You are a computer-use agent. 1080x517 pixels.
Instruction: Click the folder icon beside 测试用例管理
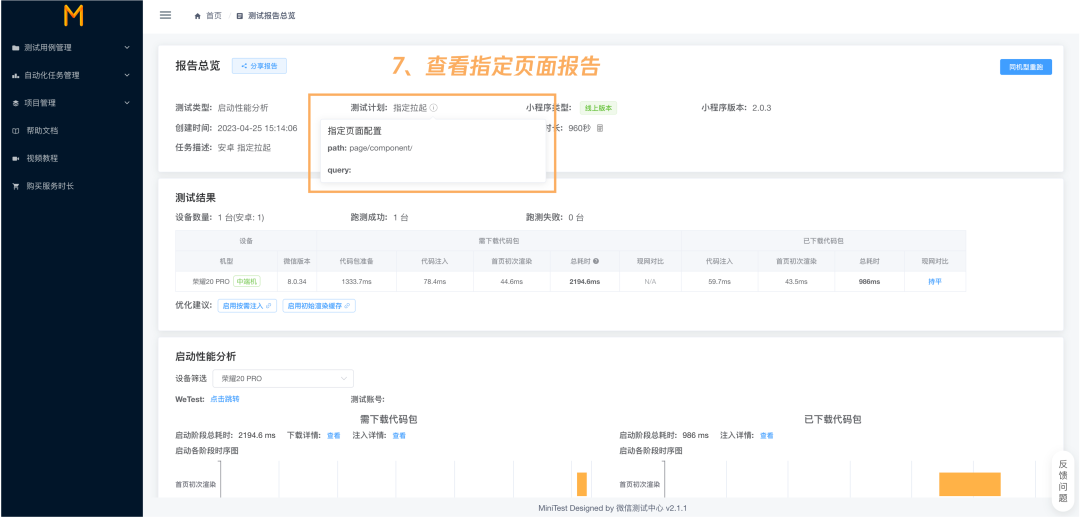click(15, 48)
